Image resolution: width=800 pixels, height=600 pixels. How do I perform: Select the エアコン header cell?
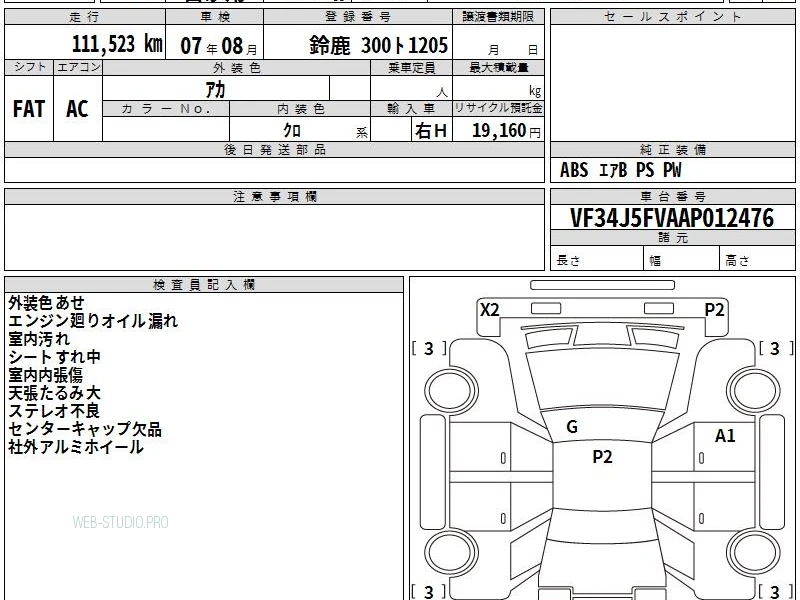[78, 67]
